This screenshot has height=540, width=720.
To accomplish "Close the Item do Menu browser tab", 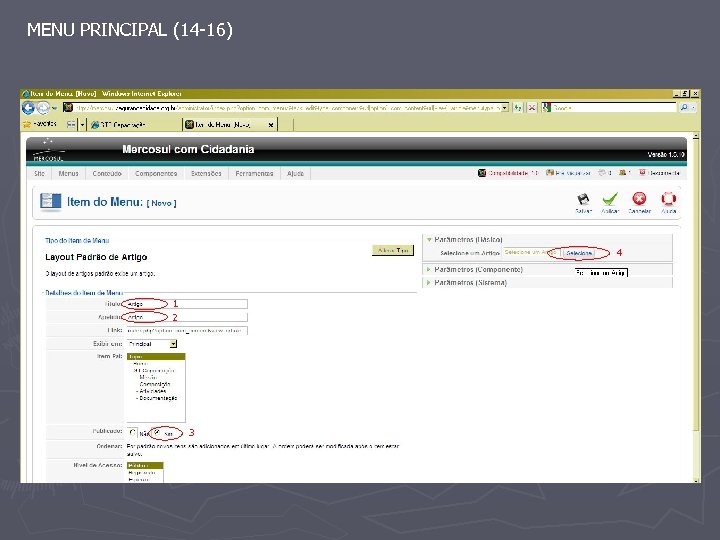I will point(271,124).
